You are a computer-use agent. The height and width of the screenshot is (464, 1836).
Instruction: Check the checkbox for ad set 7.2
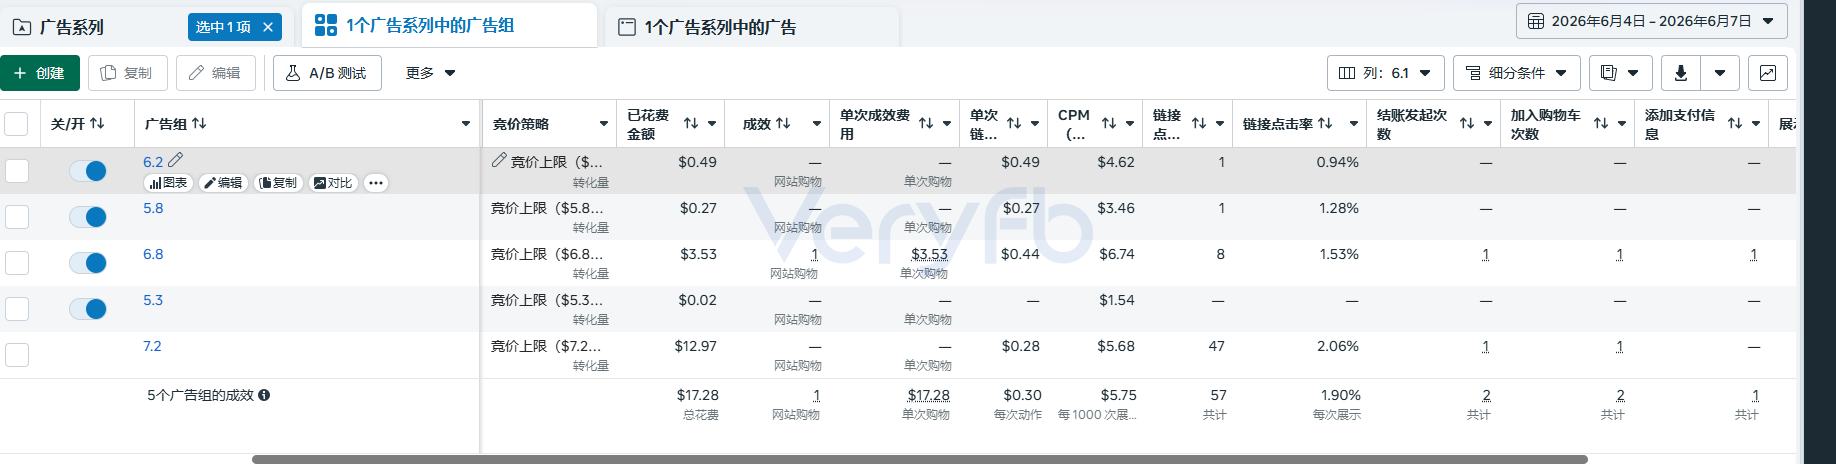[17, 355]
